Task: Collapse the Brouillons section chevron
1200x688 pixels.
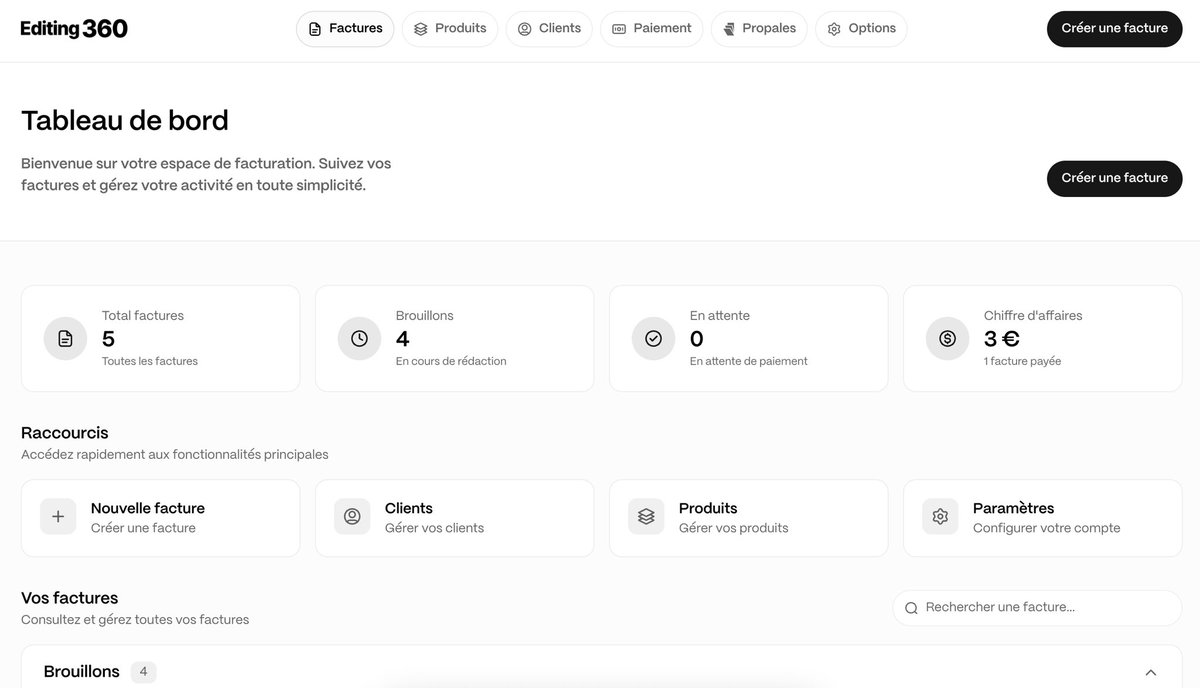Action: pos(1151,672)
